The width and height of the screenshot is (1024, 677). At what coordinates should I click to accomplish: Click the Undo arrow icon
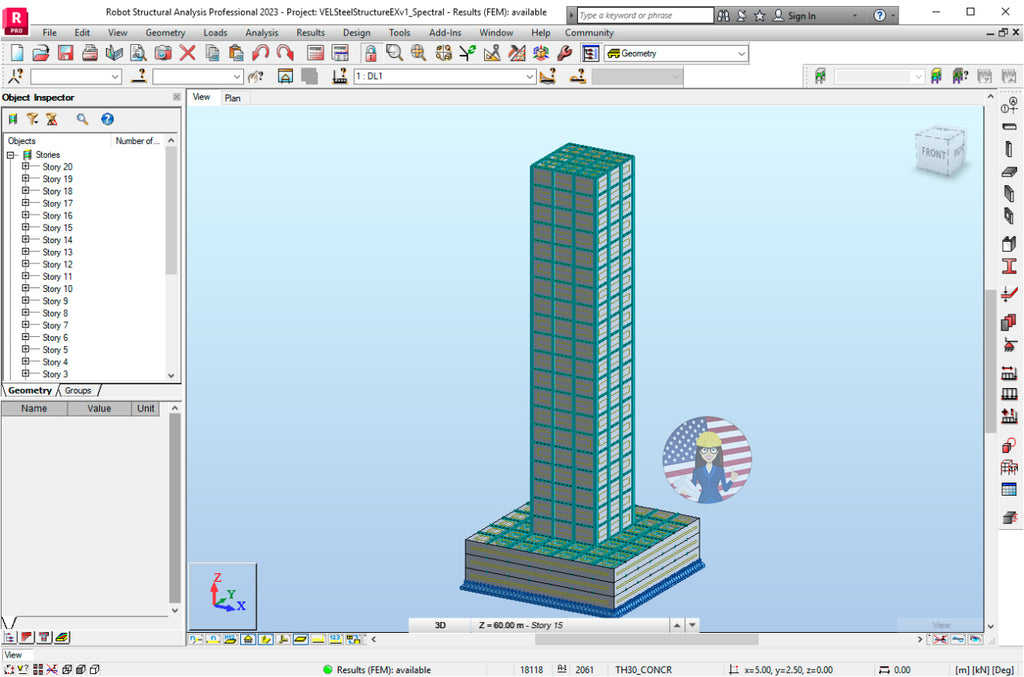[x=258, y=53]
